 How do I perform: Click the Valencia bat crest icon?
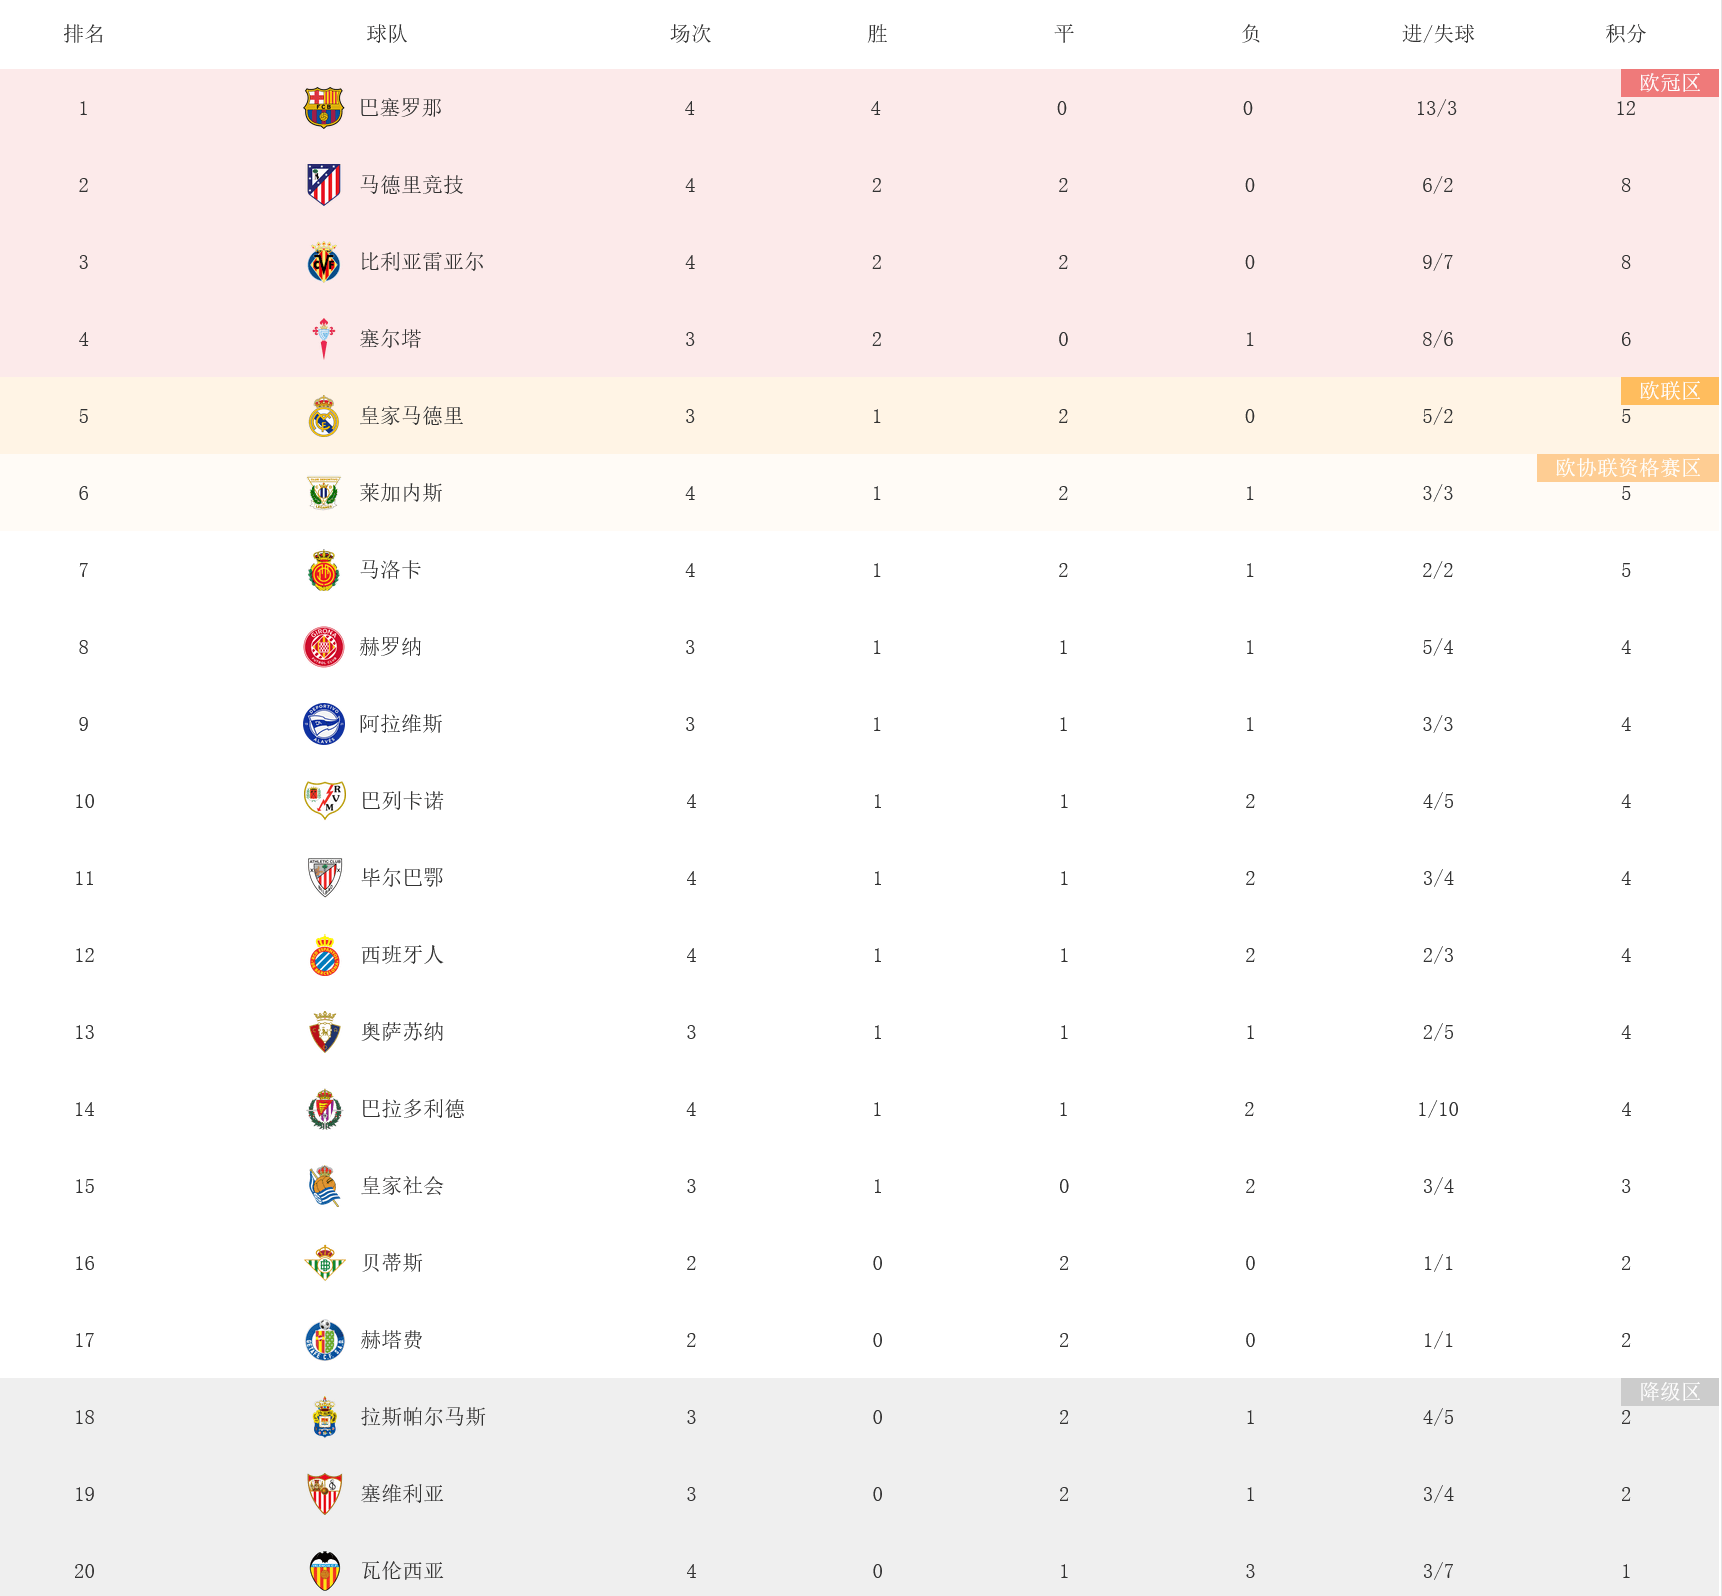tap(324, 1571)
